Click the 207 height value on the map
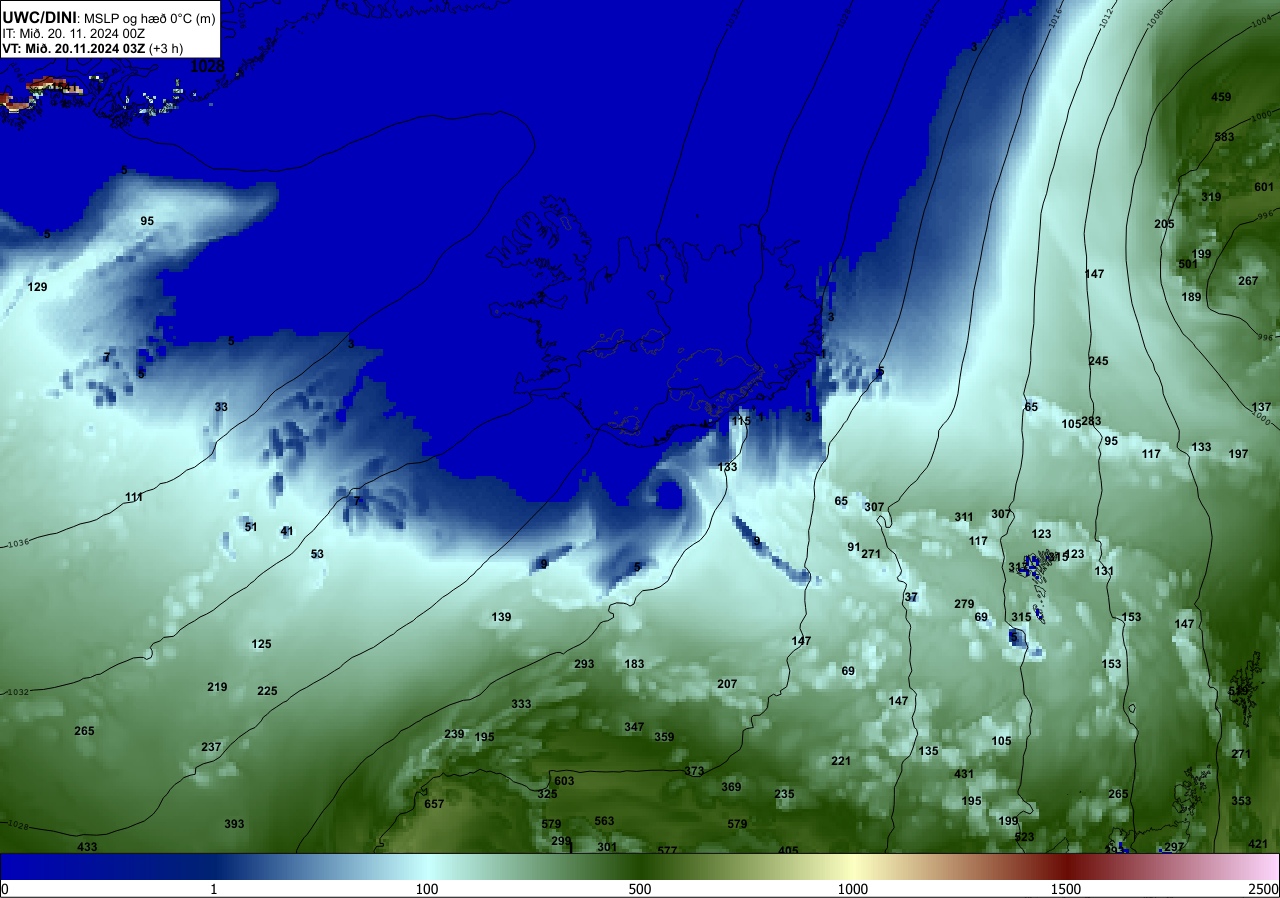Image resolution: width=1280 pixels, height=898 pixels. pos(727,684)
